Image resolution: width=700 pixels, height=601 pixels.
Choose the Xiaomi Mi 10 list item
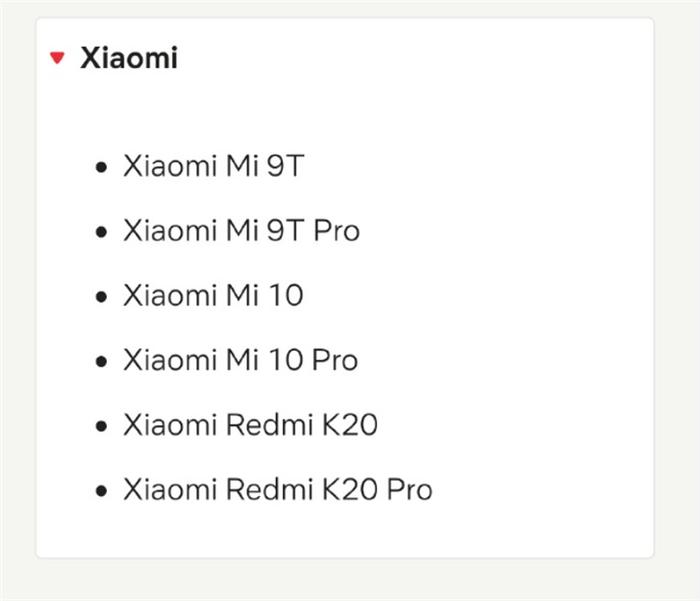pyautogui.click(x=213, y=296)
